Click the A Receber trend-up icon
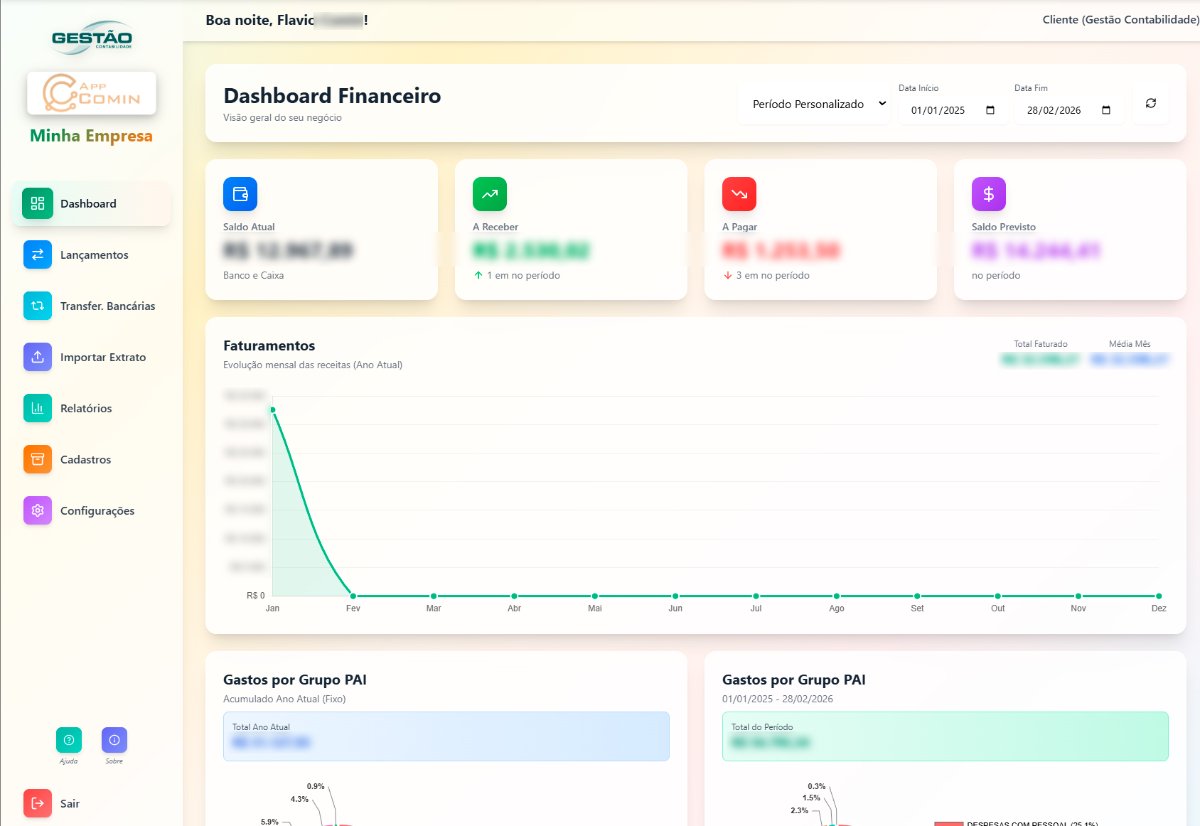The image size is (1200, 826). coord(490,194)
